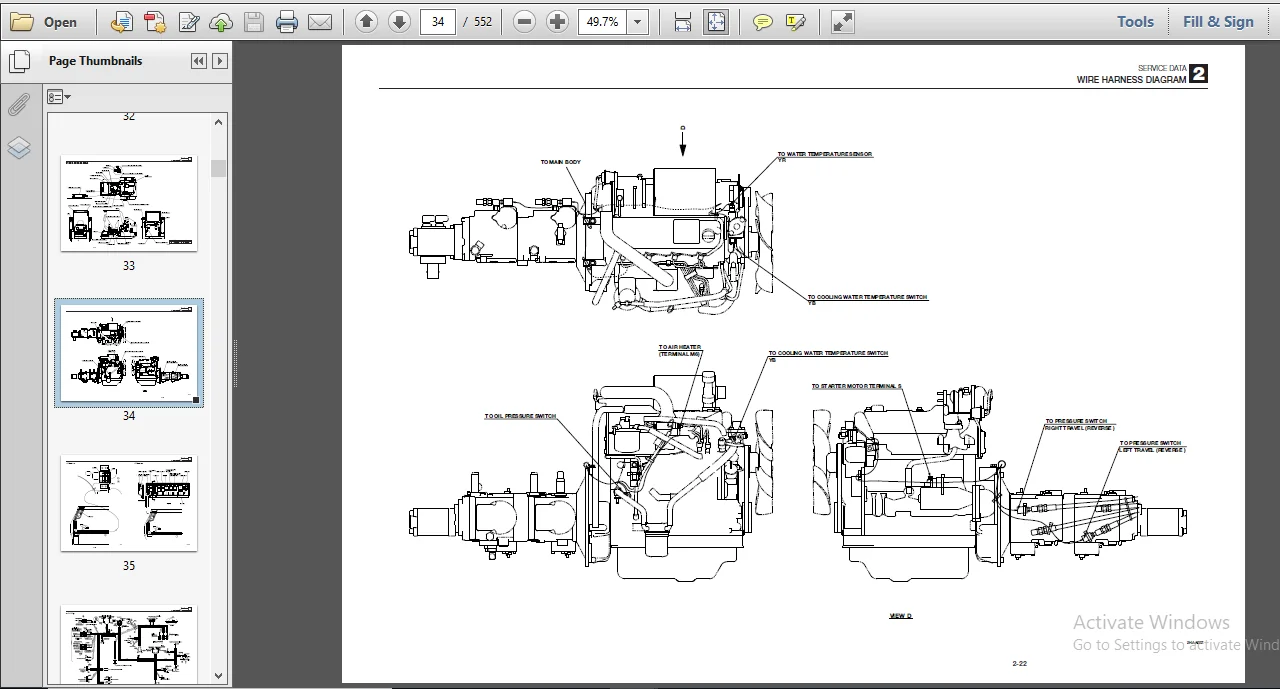Click the fit width scrolling icon

[683, 21]
